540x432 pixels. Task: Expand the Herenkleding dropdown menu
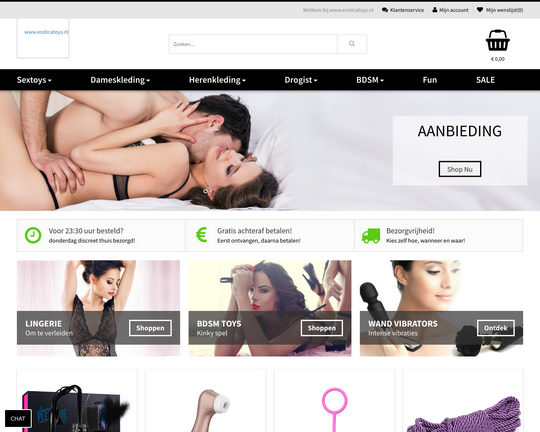(x=217, y=80)
